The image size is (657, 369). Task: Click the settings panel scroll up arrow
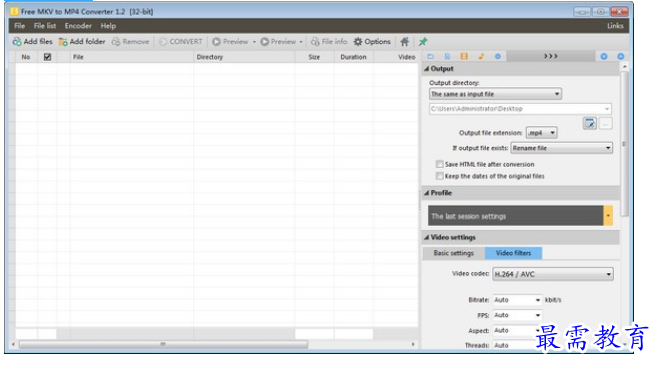(x=624, y=67)
